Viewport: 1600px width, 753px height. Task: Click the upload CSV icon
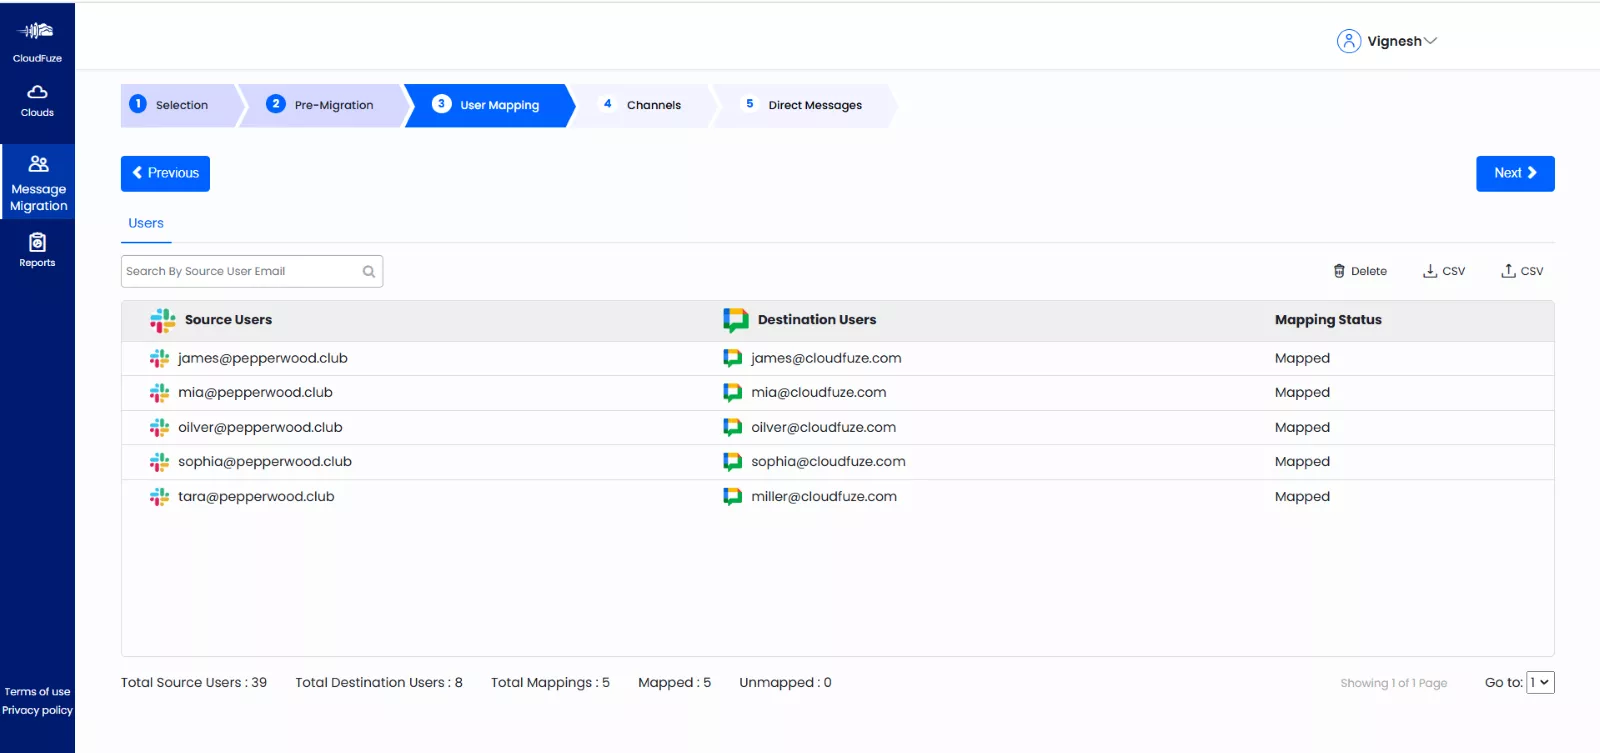point(1508,271)
